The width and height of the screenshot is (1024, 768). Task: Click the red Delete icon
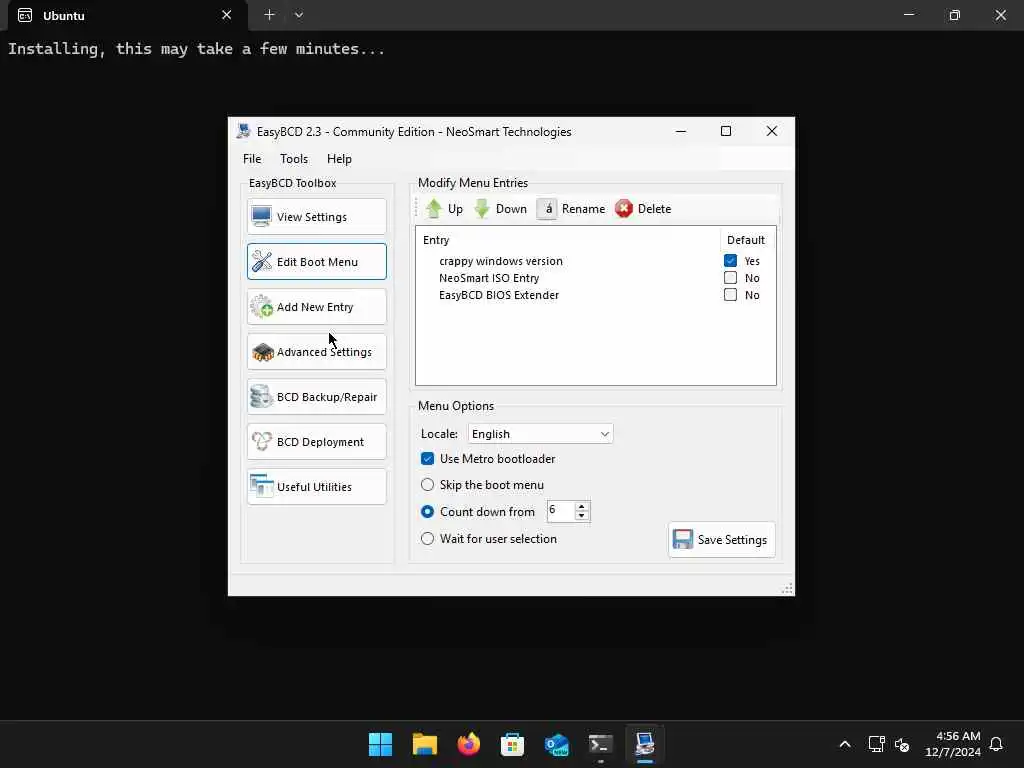click(x=624, y=209)
